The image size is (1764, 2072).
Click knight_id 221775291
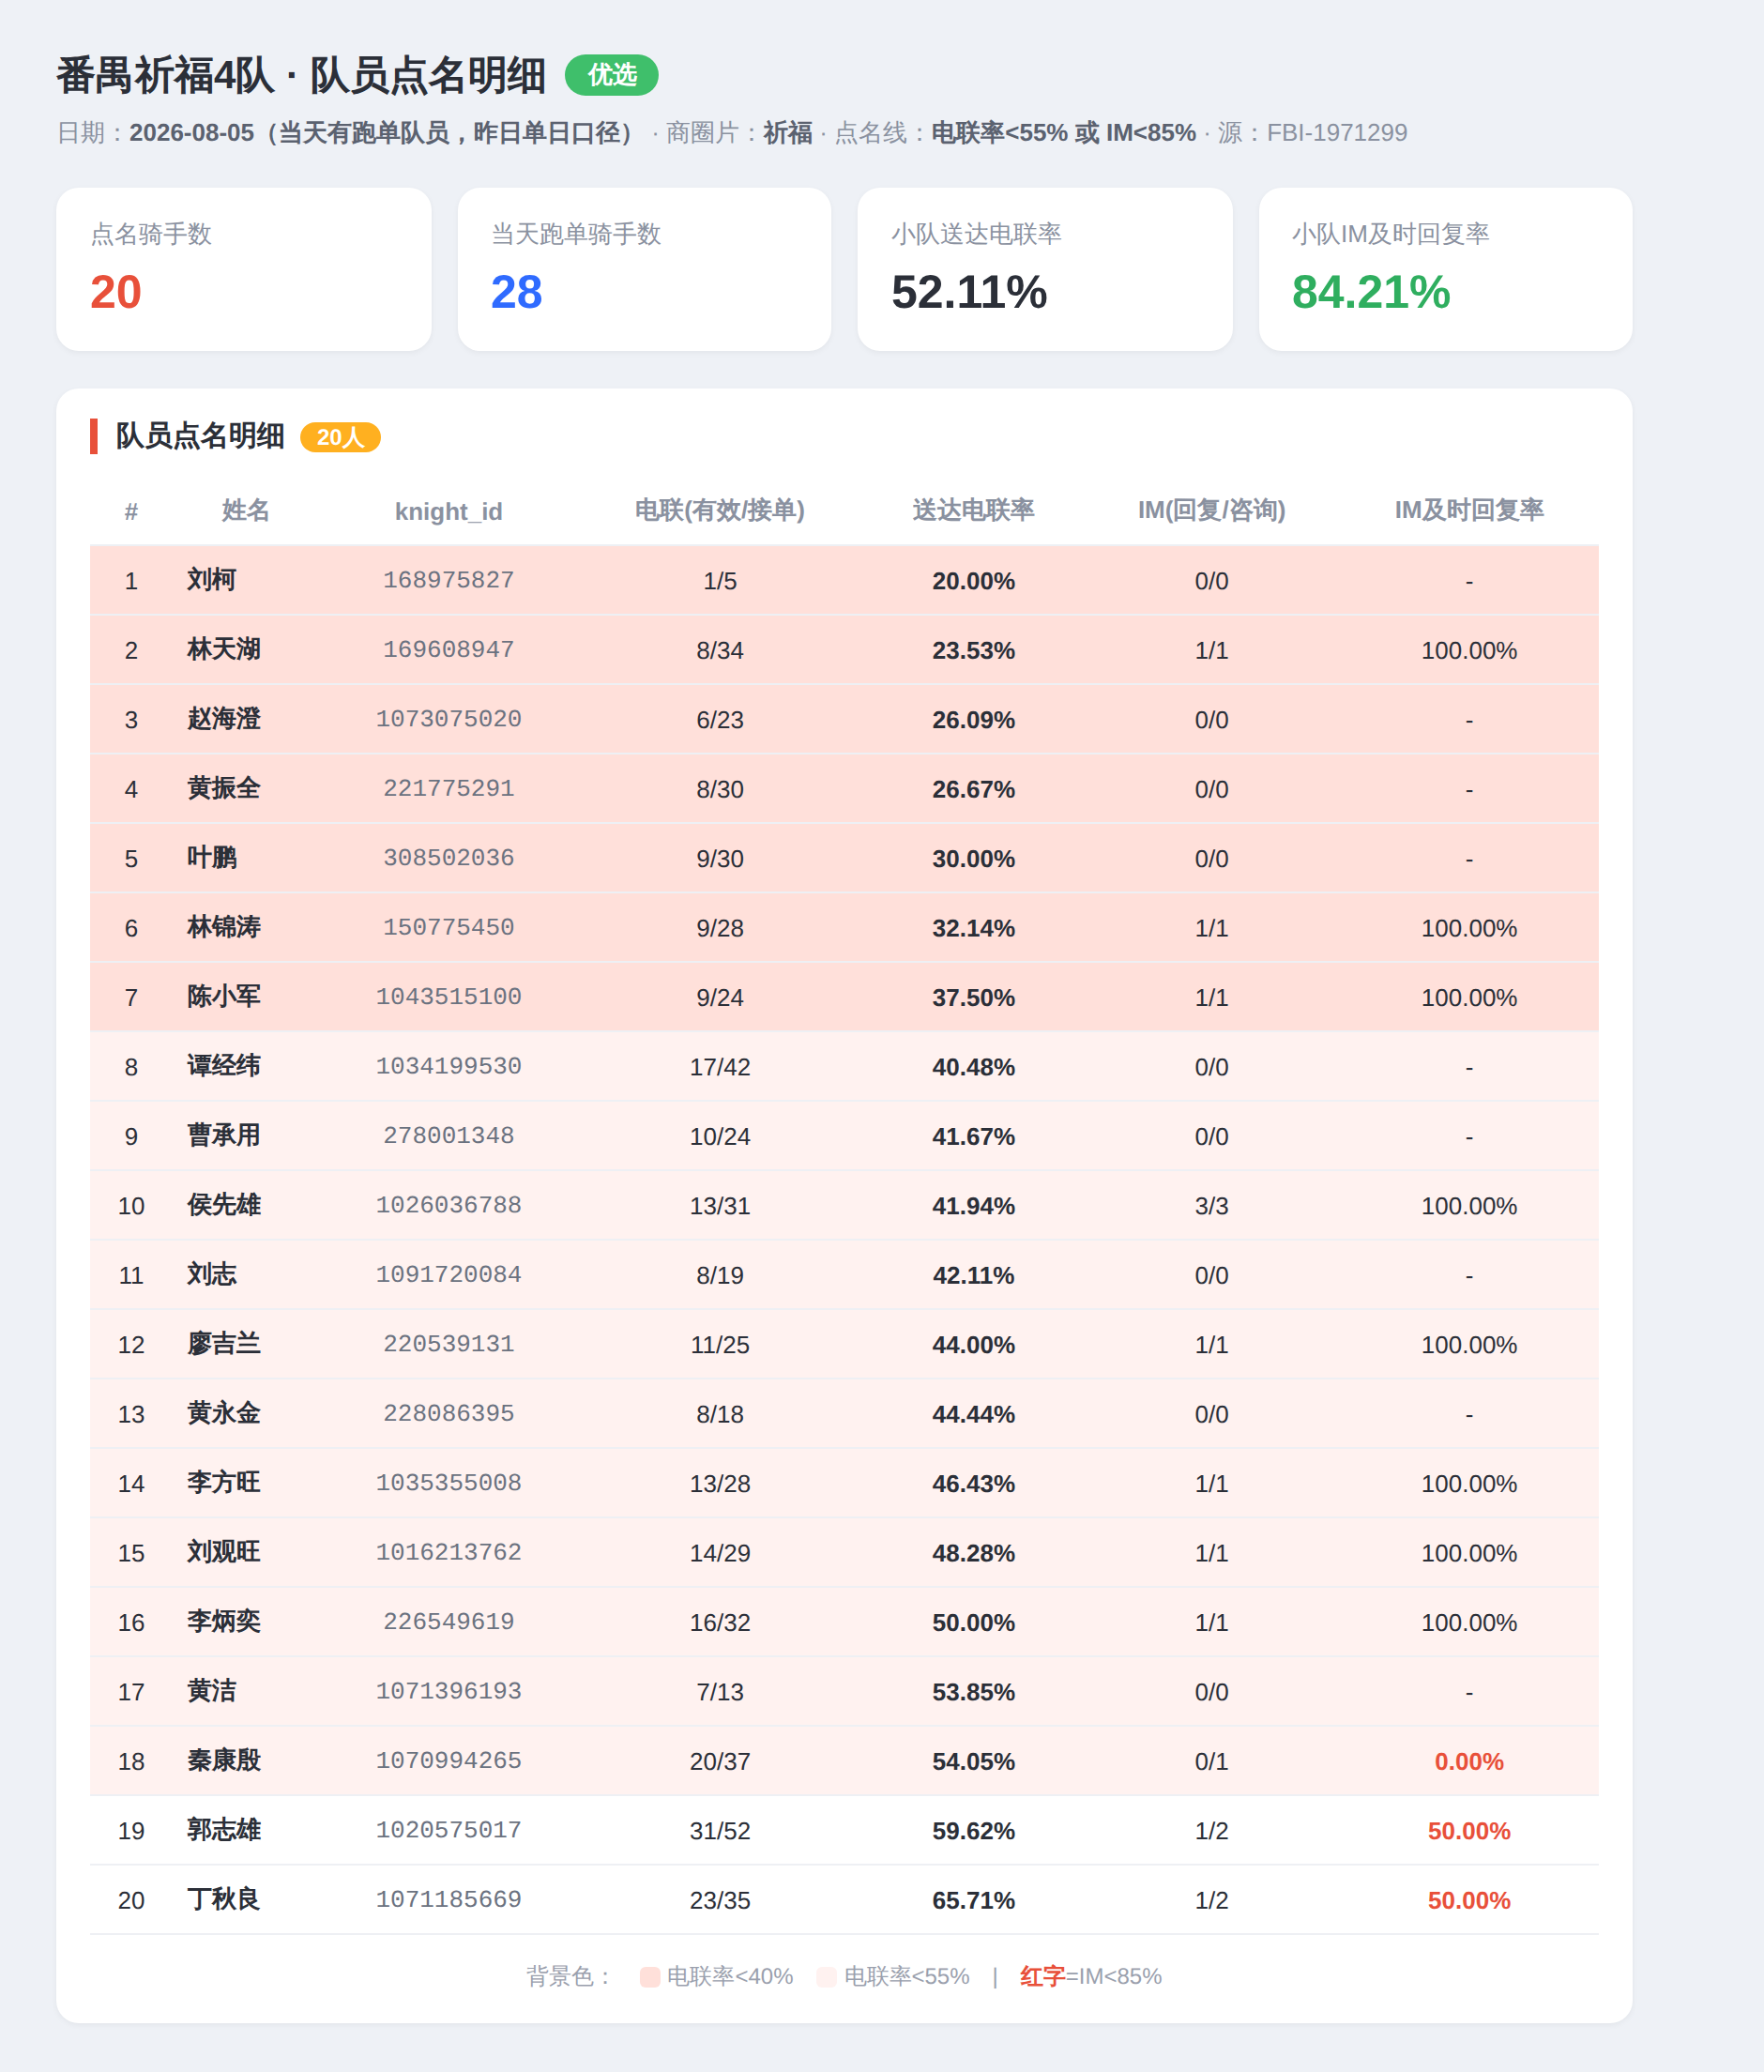[x=449, y=789]
